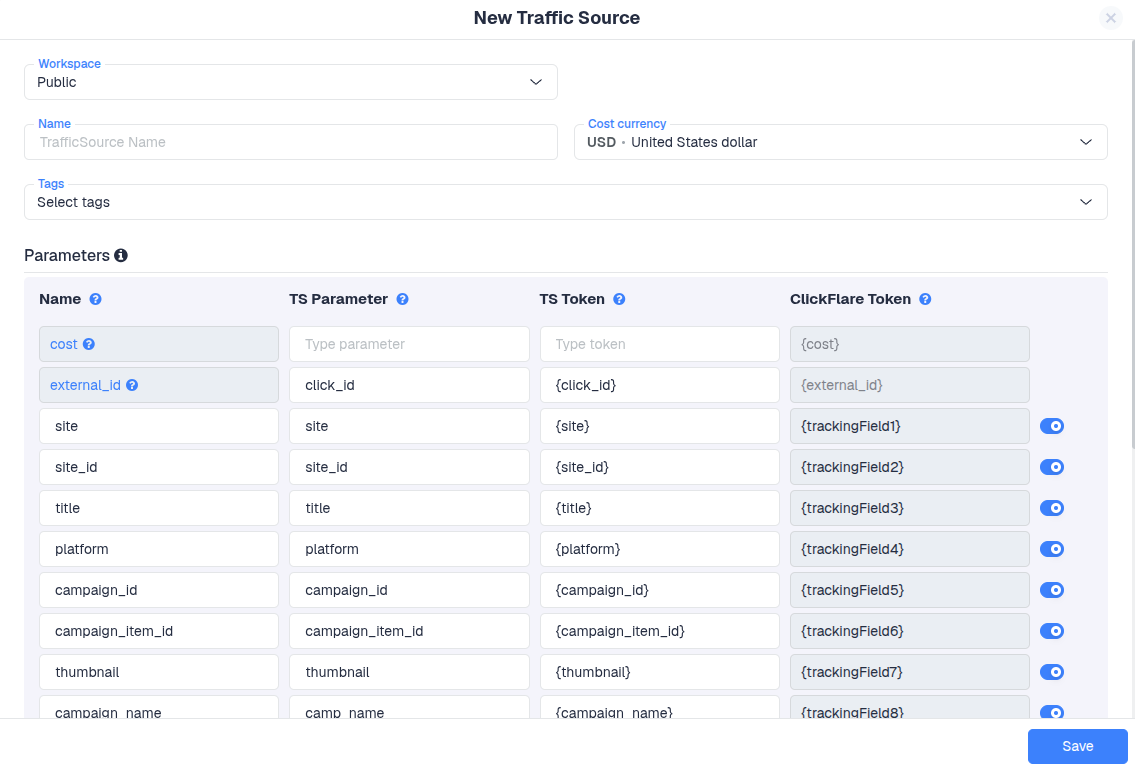Click the {trackingField1} token field
This screenshot has width=1135, height=768.
910,426
